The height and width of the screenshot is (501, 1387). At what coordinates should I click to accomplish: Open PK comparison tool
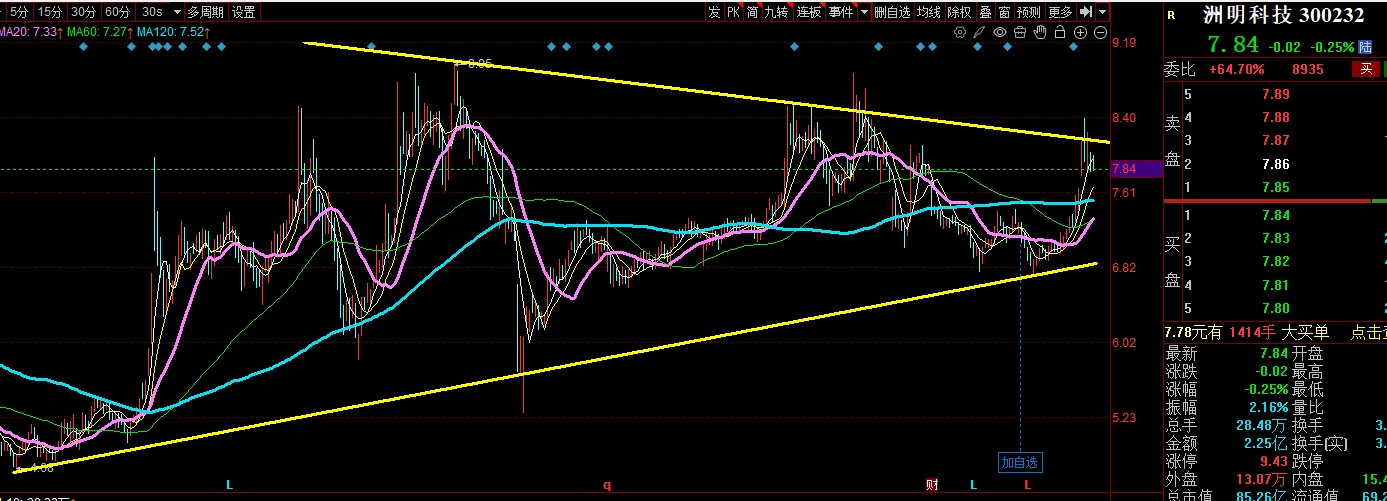[733, 12]
